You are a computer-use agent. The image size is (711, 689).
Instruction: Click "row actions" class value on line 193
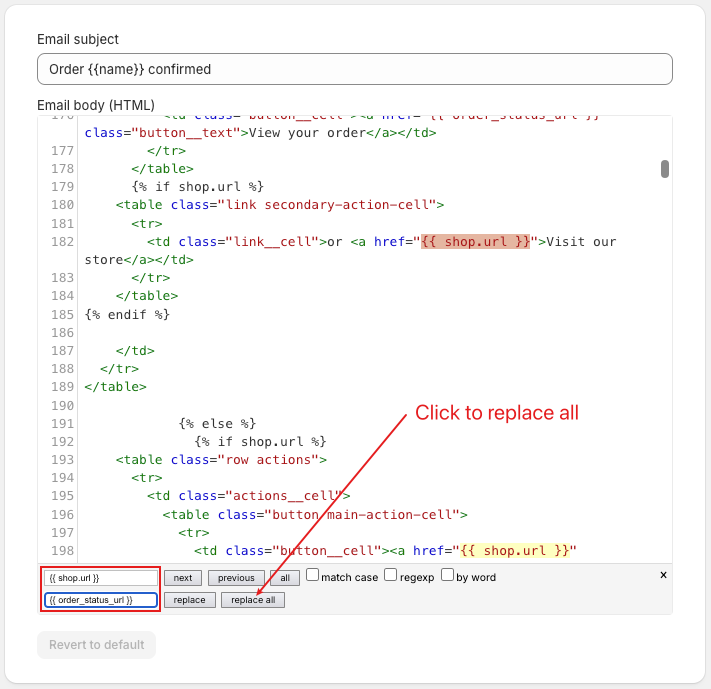point(272,460)
